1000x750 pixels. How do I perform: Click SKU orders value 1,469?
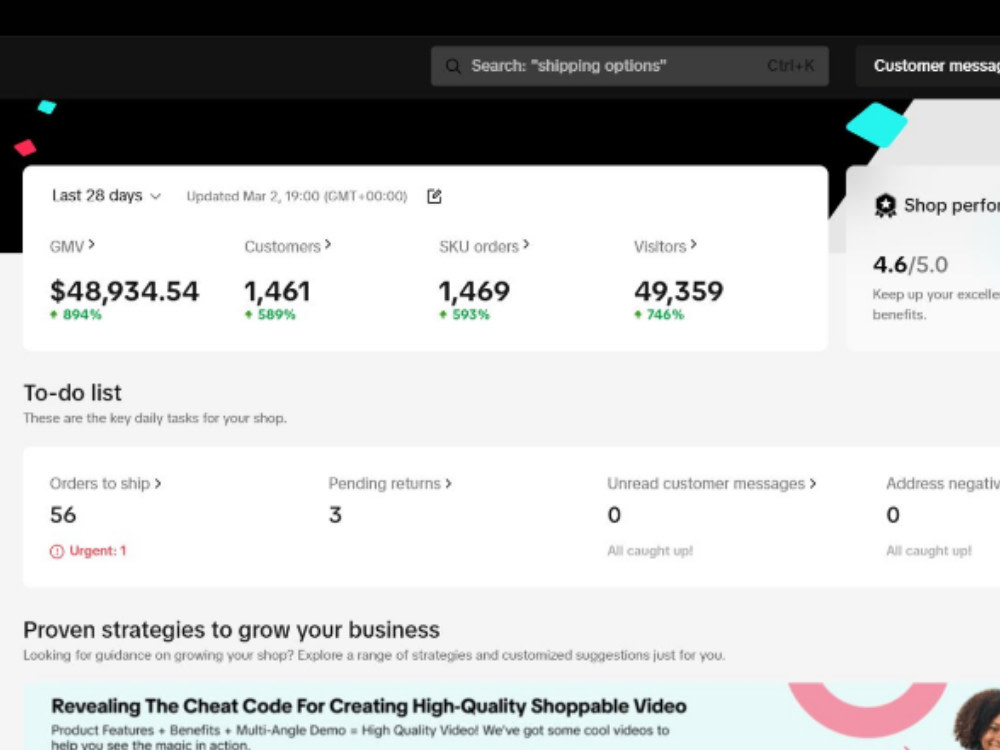tap(474, 291)
